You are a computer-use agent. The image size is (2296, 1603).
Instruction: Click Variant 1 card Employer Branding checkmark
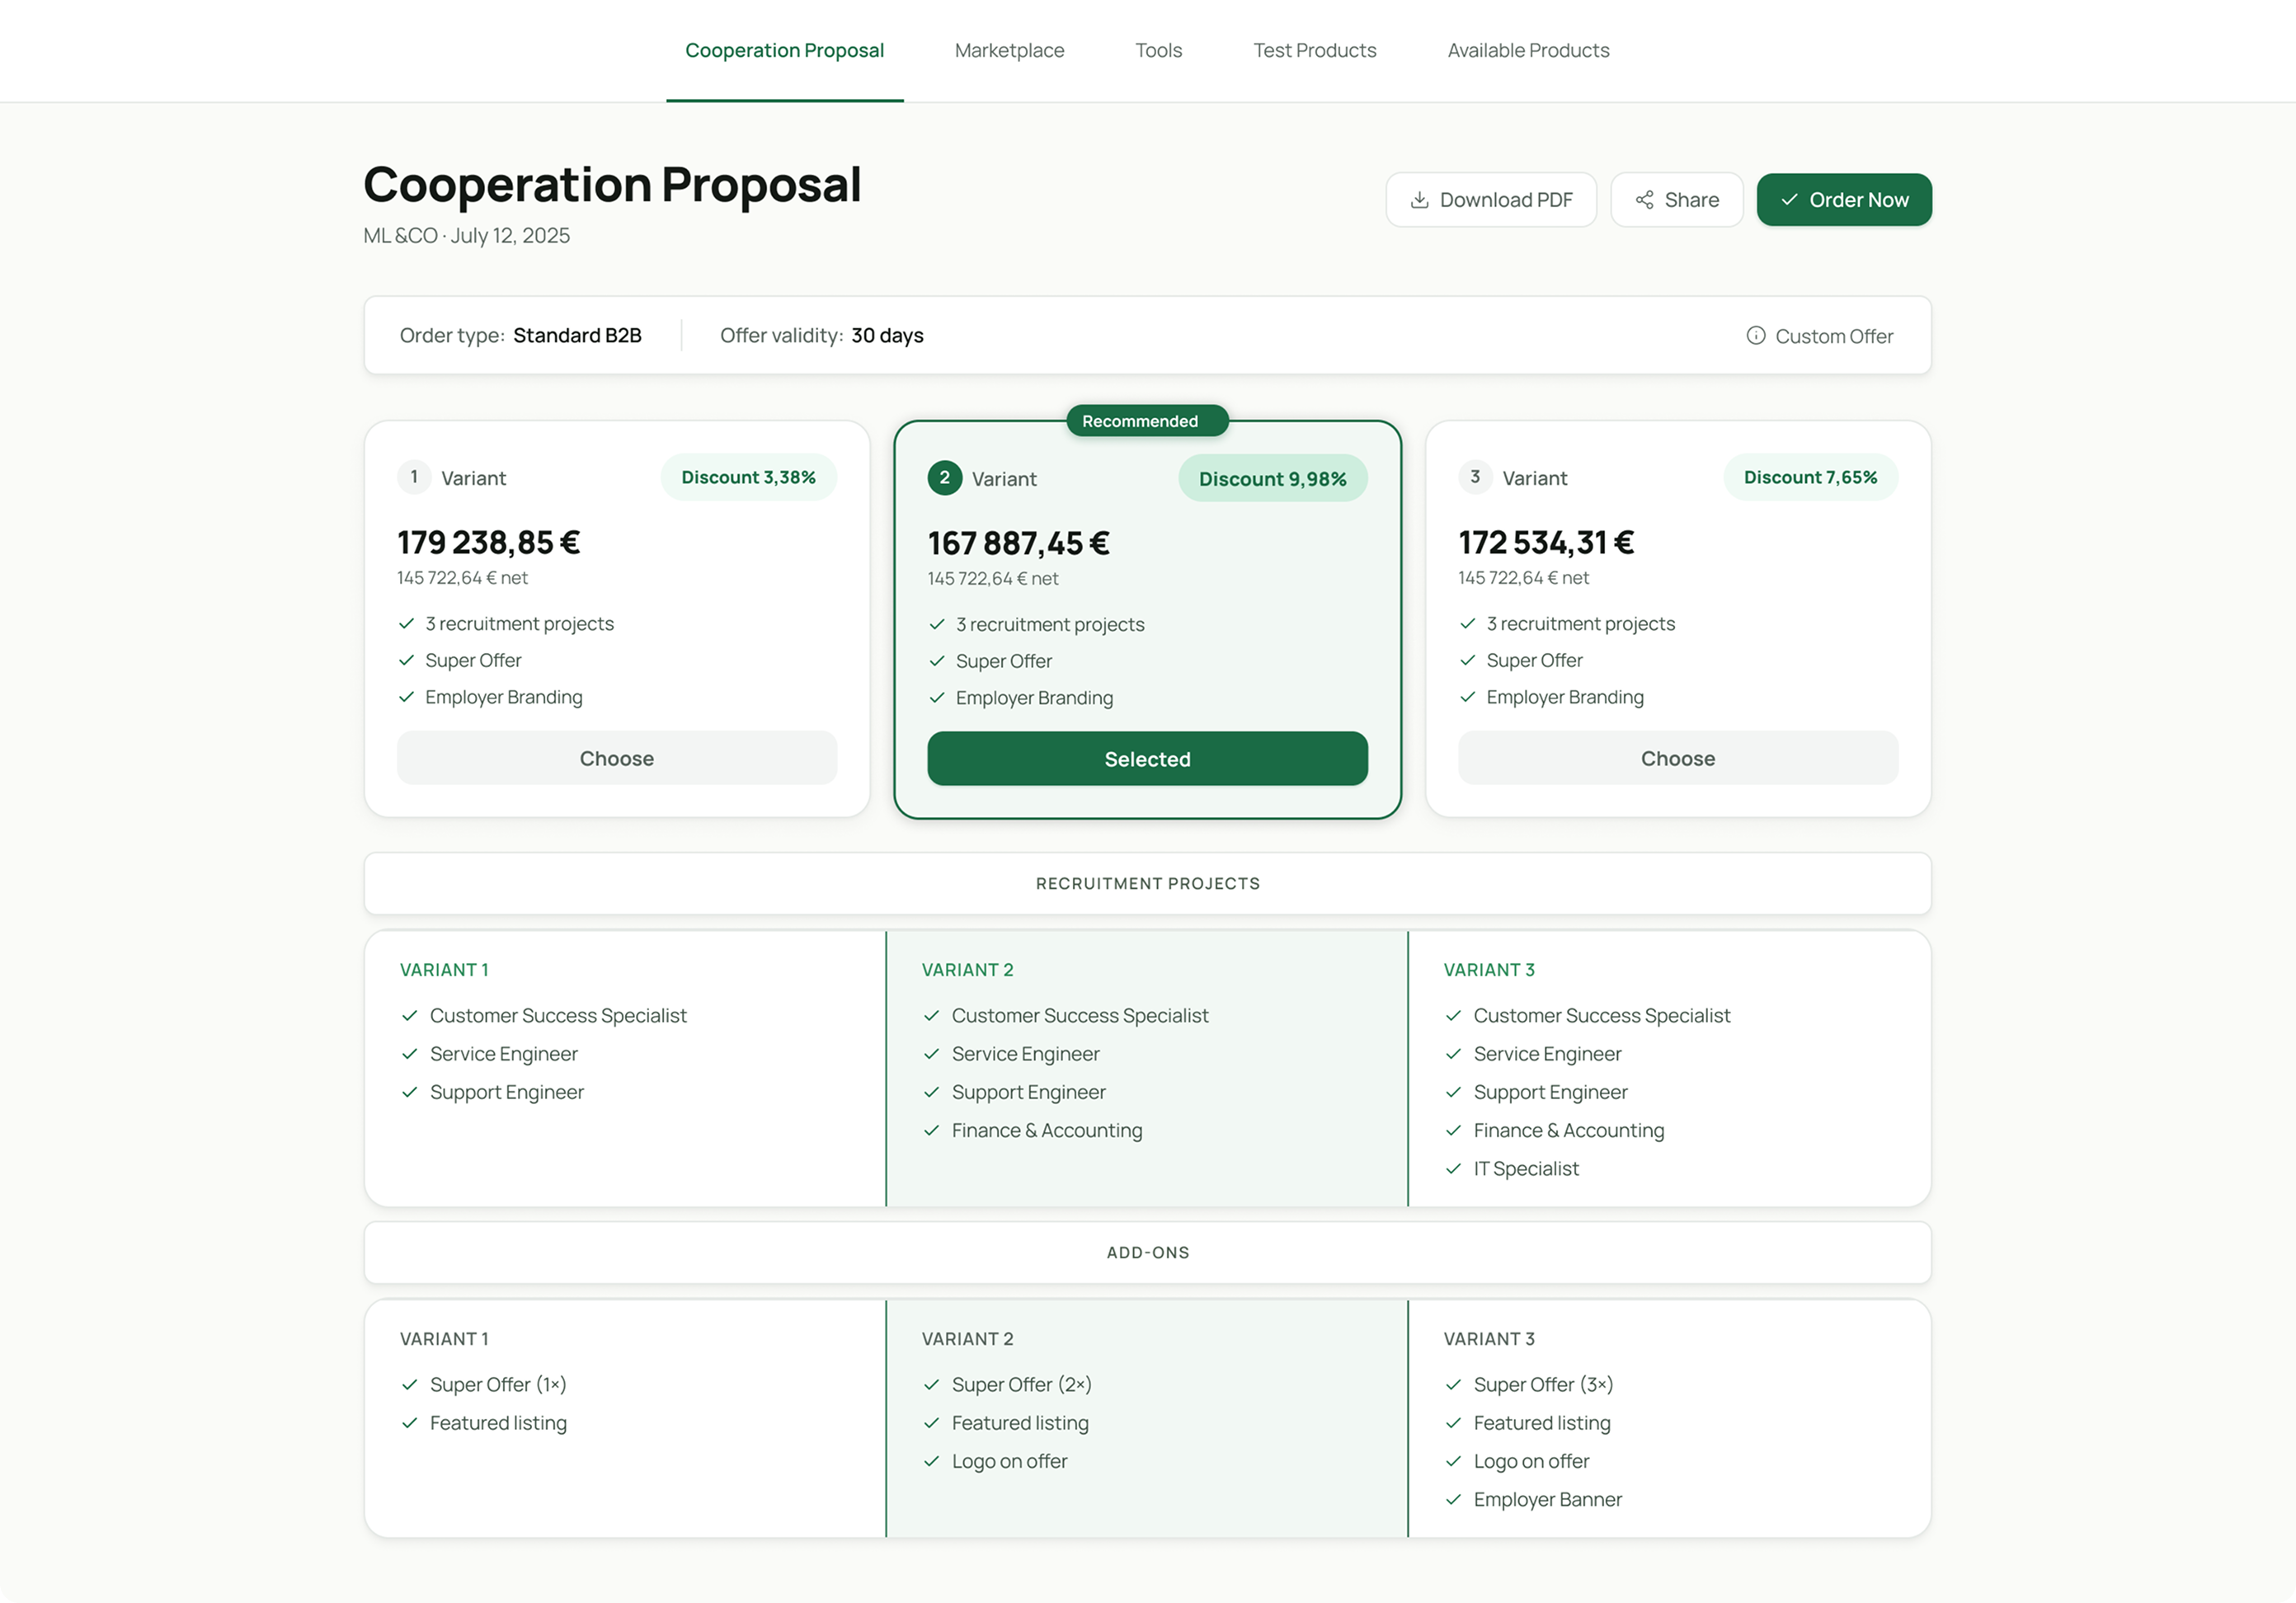coord(406,697)
